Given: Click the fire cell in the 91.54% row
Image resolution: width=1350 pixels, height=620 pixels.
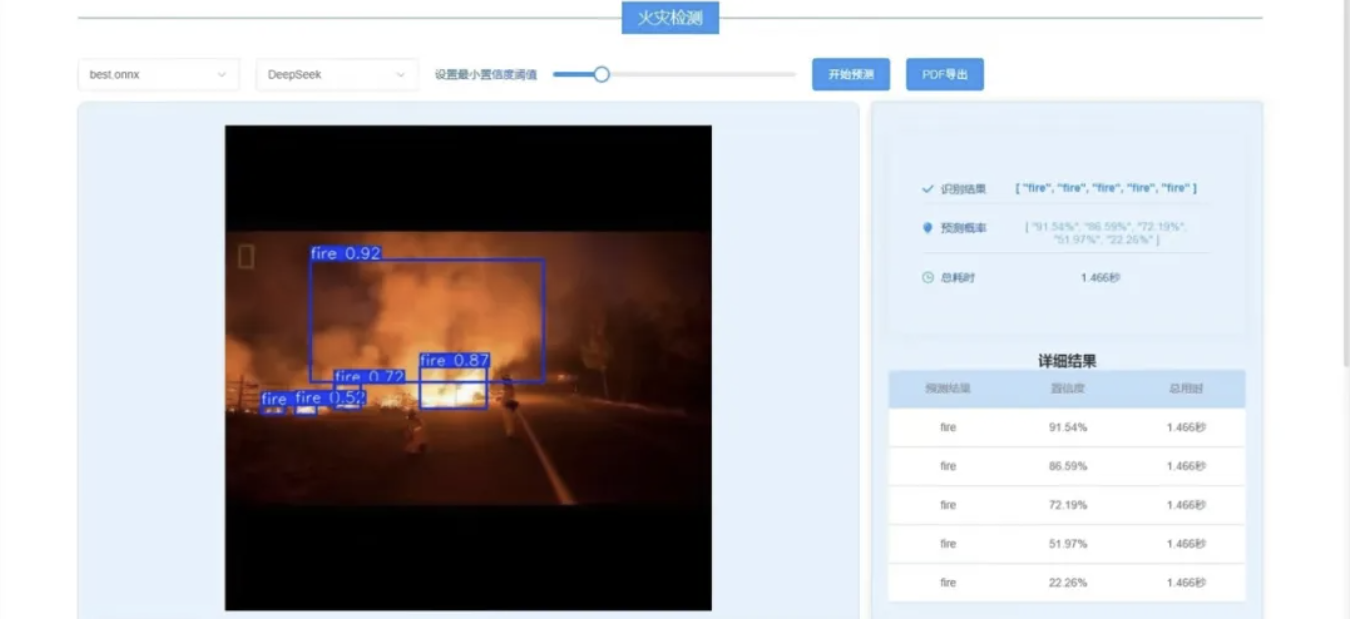Looking at the screenshot, I should tap(948, 427).
